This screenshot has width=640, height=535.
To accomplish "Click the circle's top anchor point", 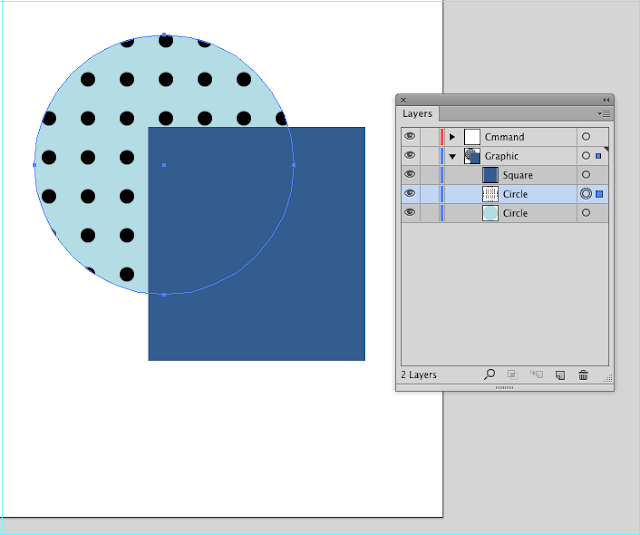I will (164, 35).
